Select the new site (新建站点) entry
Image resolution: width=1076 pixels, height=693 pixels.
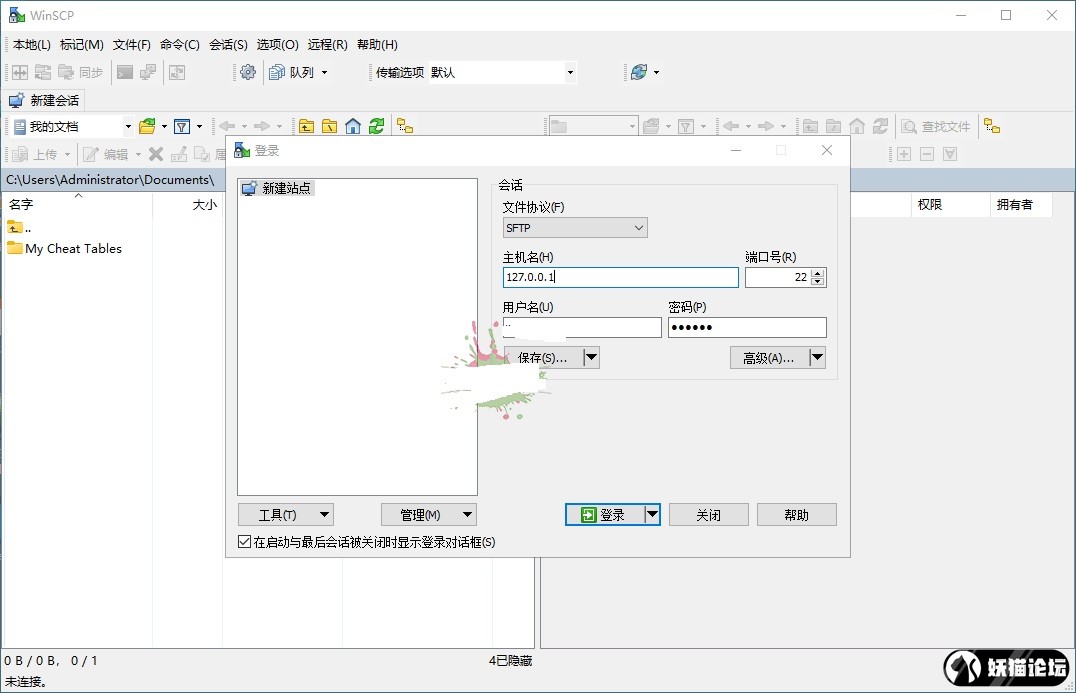[277, 188]
